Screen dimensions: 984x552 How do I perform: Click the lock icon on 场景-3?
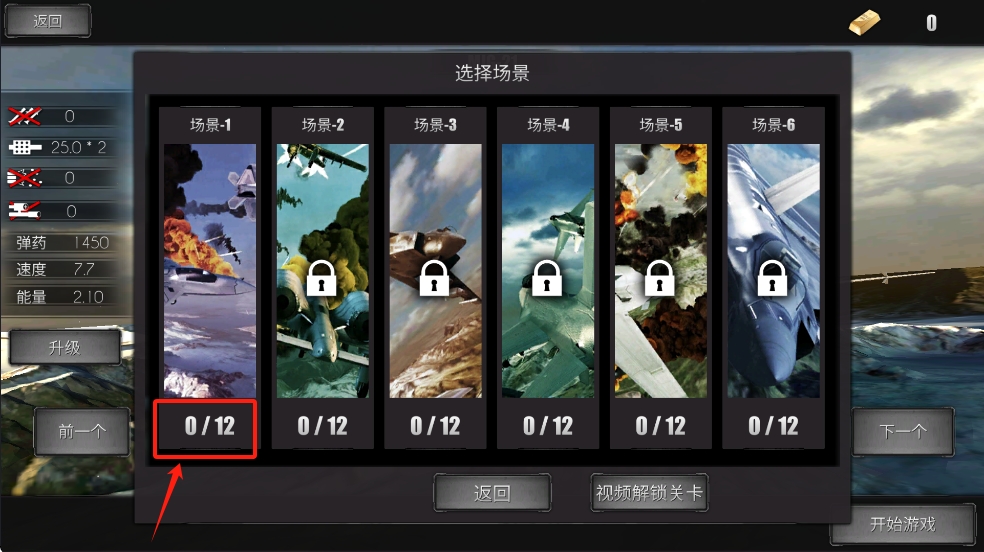434,278
